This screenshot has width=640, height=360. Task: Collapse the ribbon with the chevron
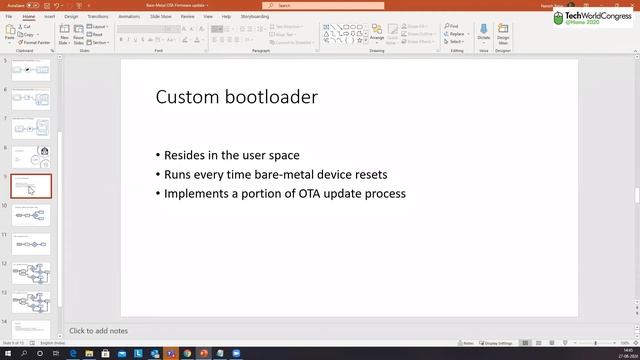(635, 51)
